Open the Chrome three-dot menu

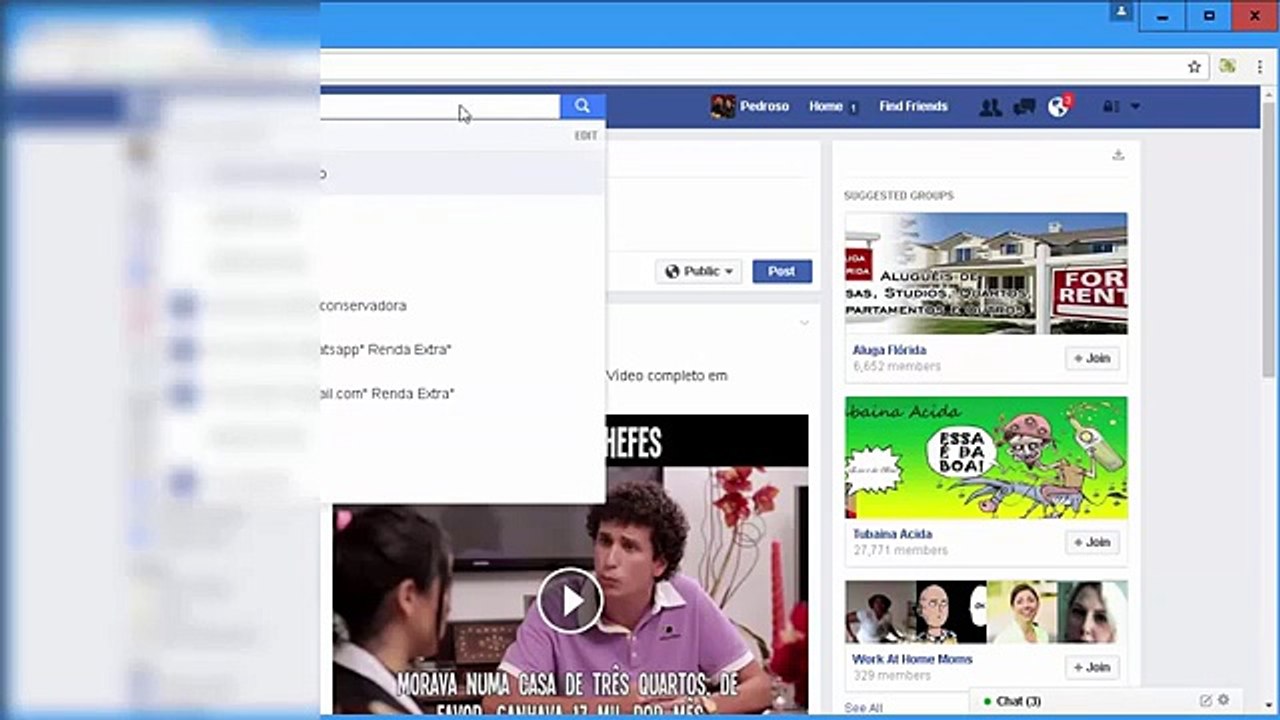pos(1261,67)
